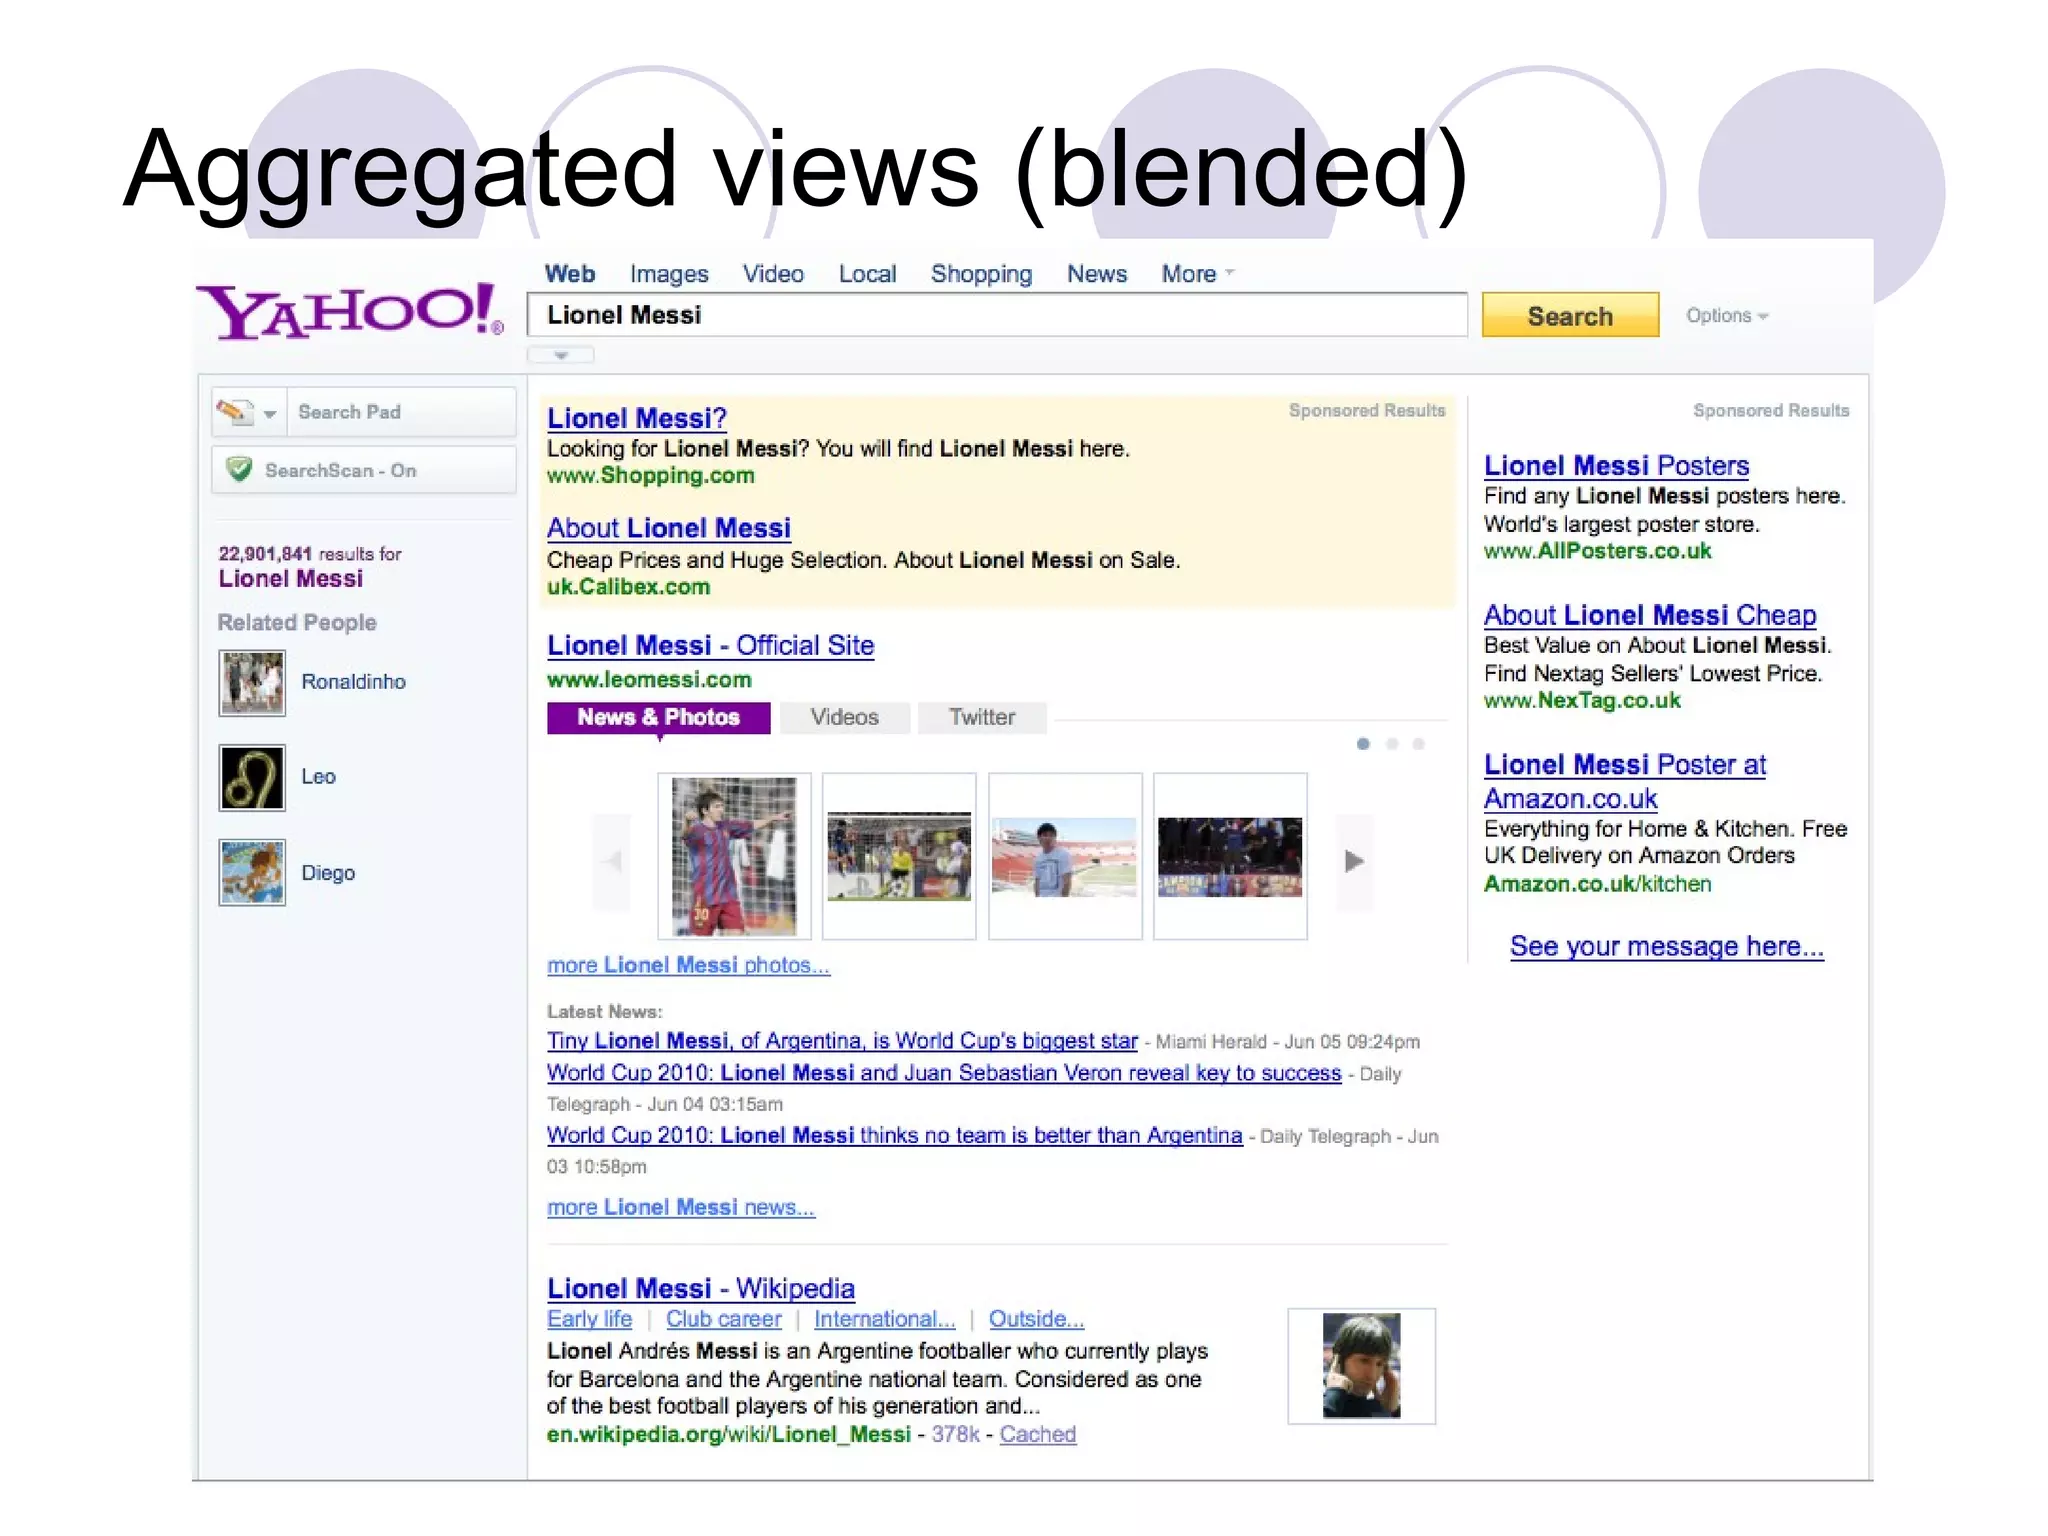Open the Cached Wikipedia page link
The width and height of the screenshot is (2048, 1536).
point(1038,1435)
